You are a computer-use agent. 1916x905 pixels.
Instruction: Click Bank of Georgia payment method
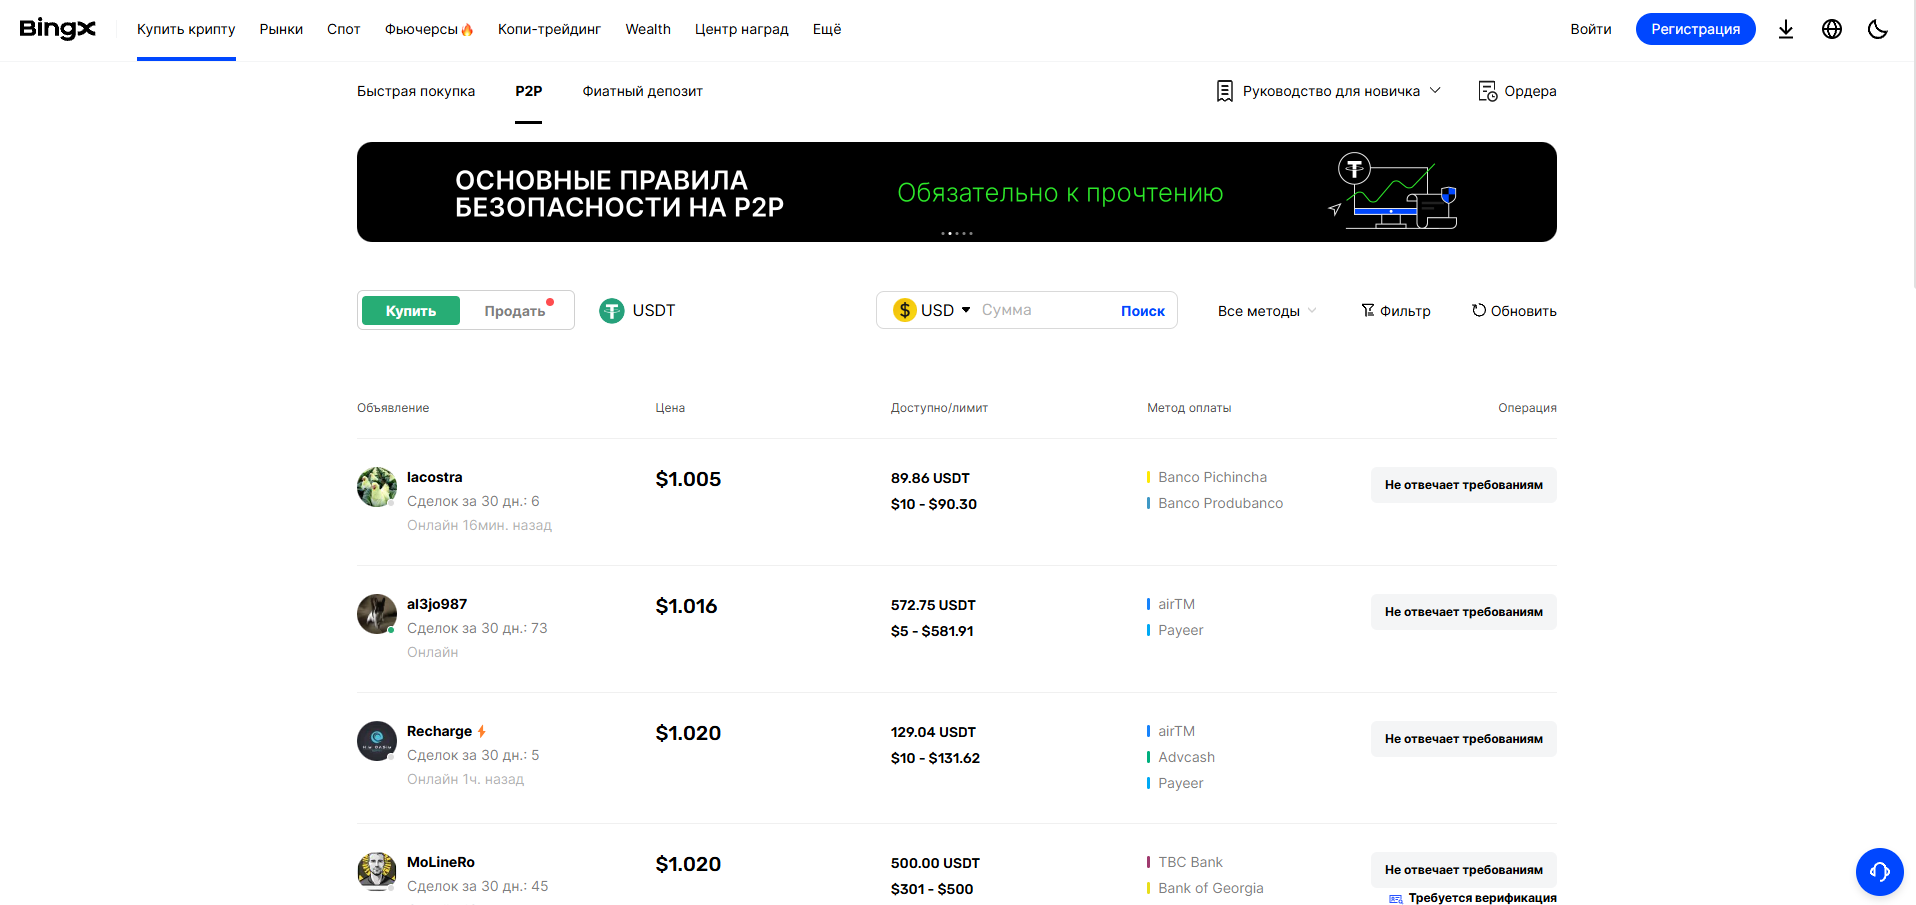click(x=1211, y=888)
